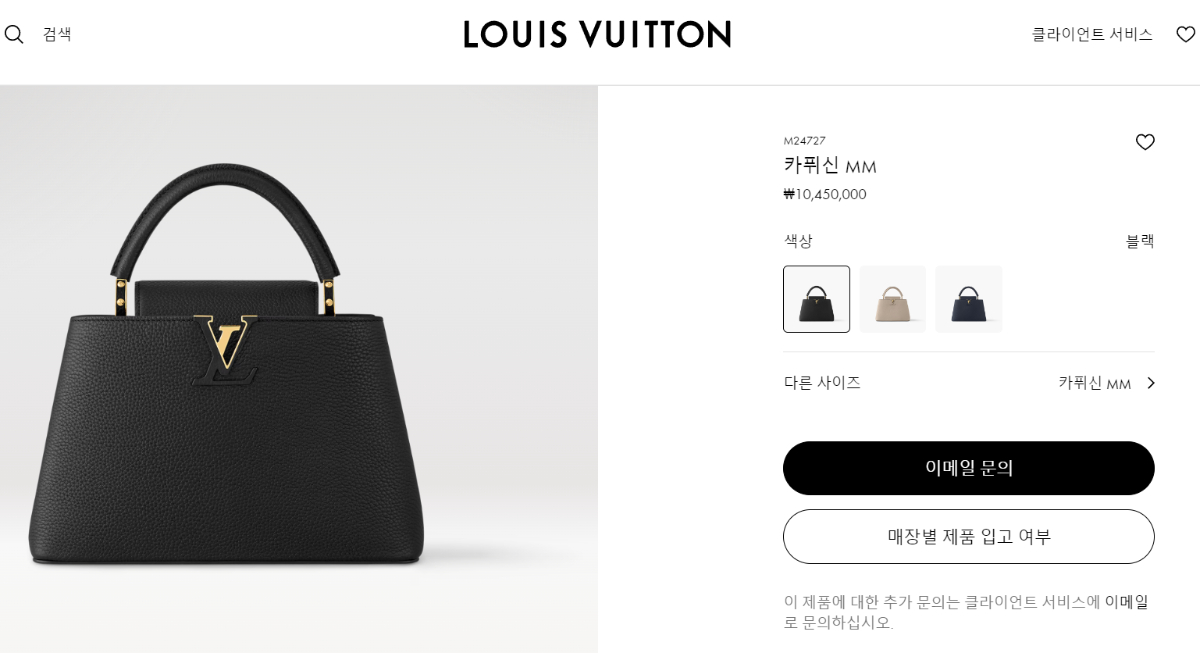Expand the 다른 사이즈 chevron arrow

(1150, 383)
